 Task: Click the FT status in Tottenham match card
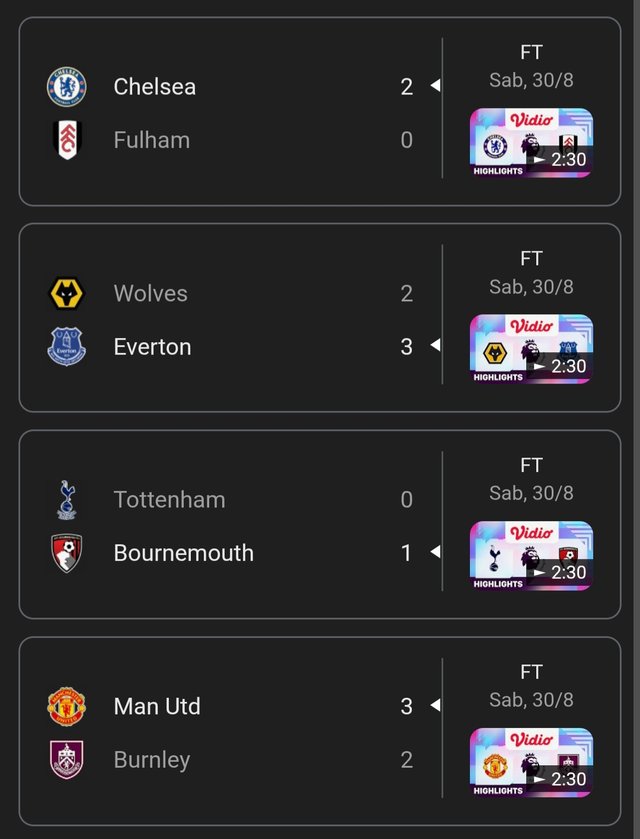click(531, 465)
